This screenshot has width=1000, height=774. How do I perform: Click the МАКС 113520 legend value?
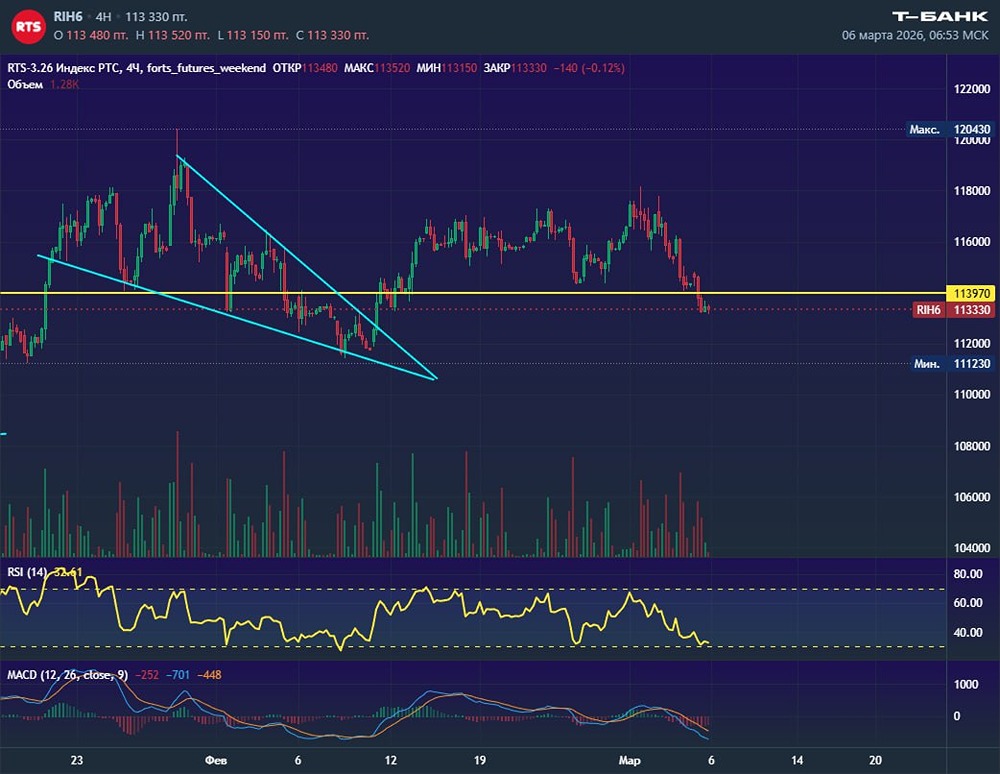(x=377, y=68)
